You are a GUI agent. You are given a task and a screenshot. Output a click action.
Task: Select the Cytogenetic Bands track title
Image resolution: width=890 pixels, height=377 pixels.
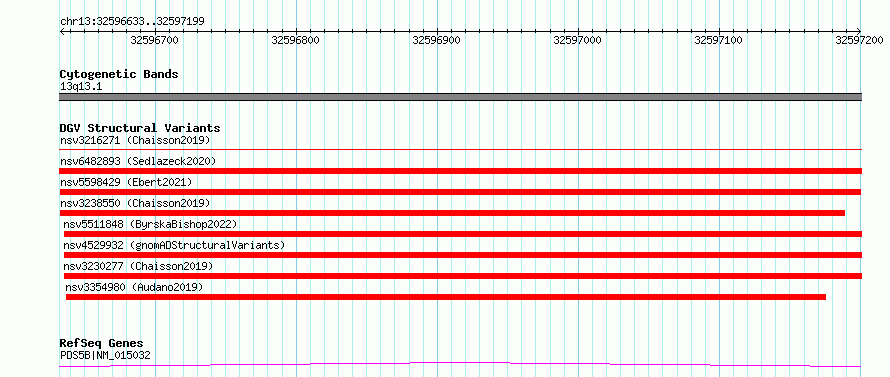tap(119, 74)
